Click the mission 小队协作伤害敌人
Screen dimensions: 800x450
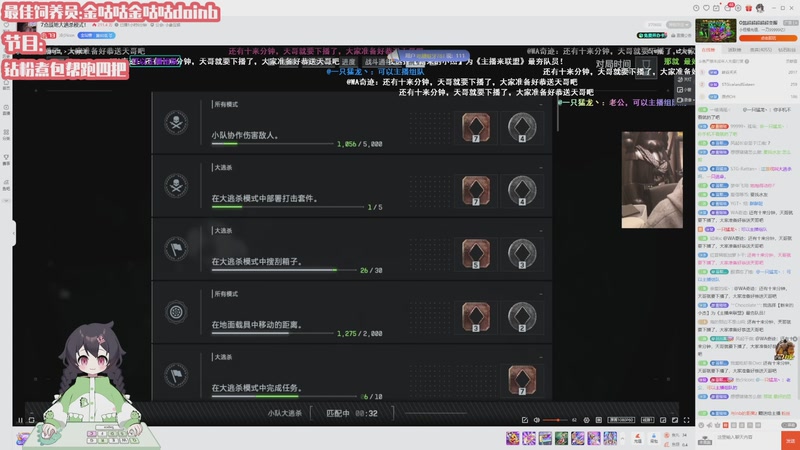point(352,123)
